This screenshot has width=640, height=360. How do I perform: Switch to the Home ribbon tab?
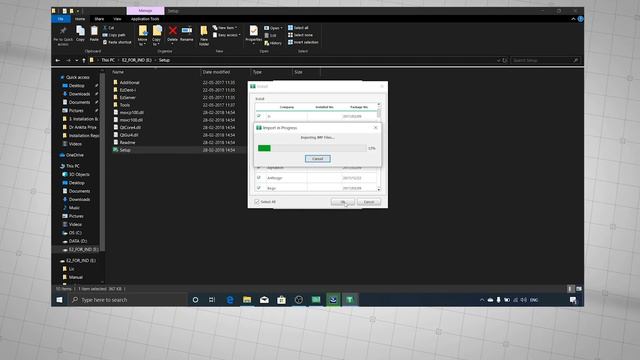tap(80, 19)
